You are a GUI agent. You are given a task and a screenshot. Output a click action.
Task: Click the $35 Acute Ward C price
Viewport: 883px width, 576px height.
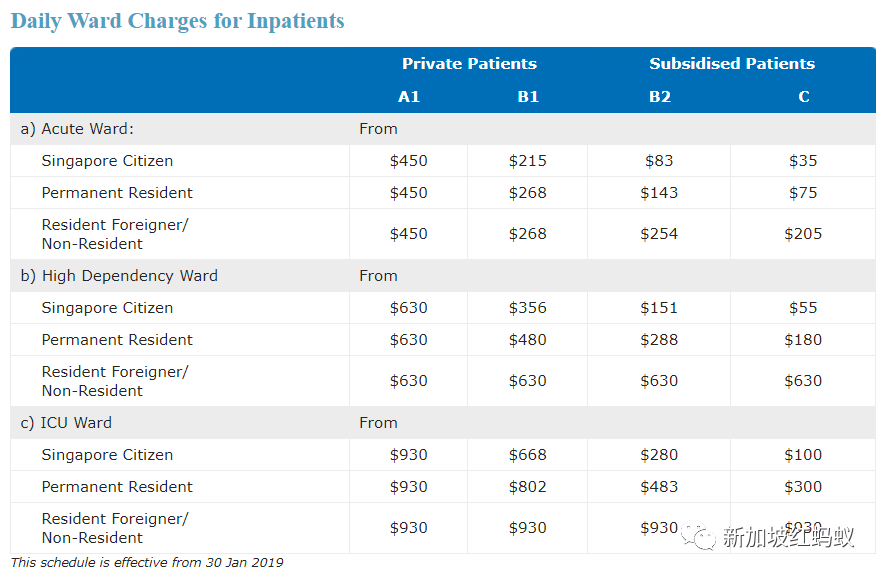coord(803,161)
